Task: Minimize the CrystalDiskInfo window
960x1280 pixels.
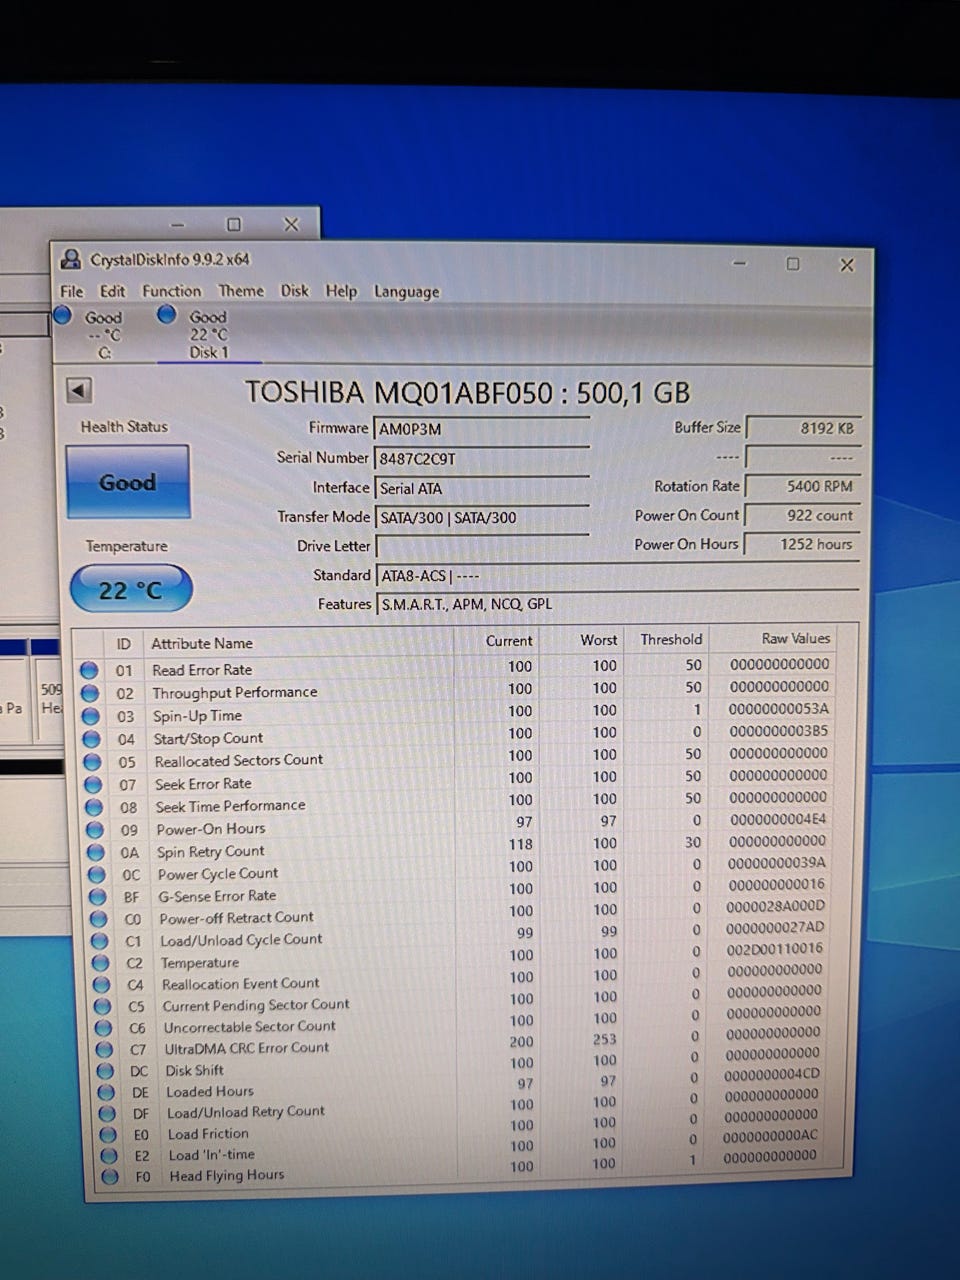Action: 740,264
